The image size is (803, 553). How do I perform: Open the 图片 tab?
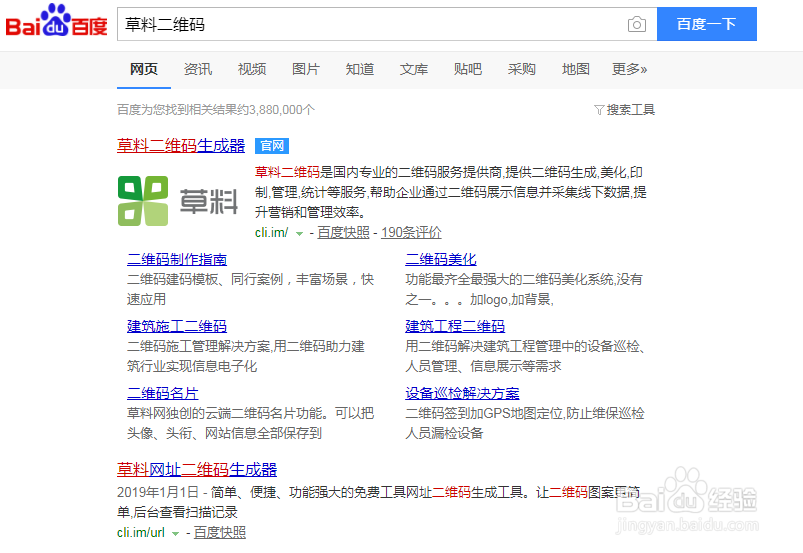point(306,69)
